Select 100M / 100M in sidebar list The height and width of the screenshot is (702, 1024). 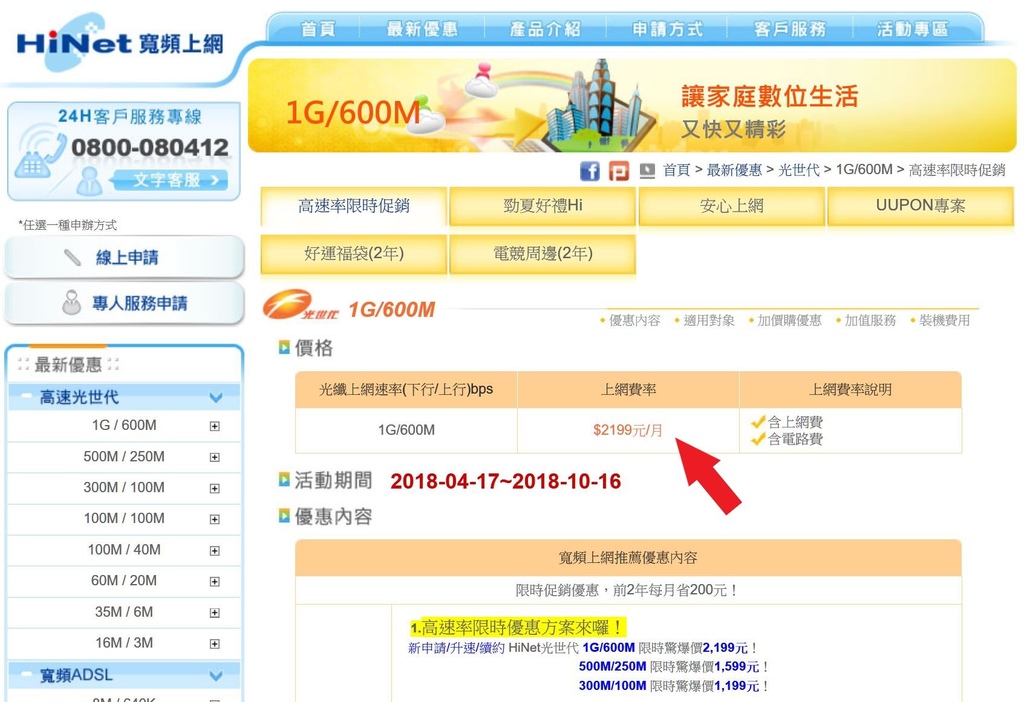tap(124, 519)
